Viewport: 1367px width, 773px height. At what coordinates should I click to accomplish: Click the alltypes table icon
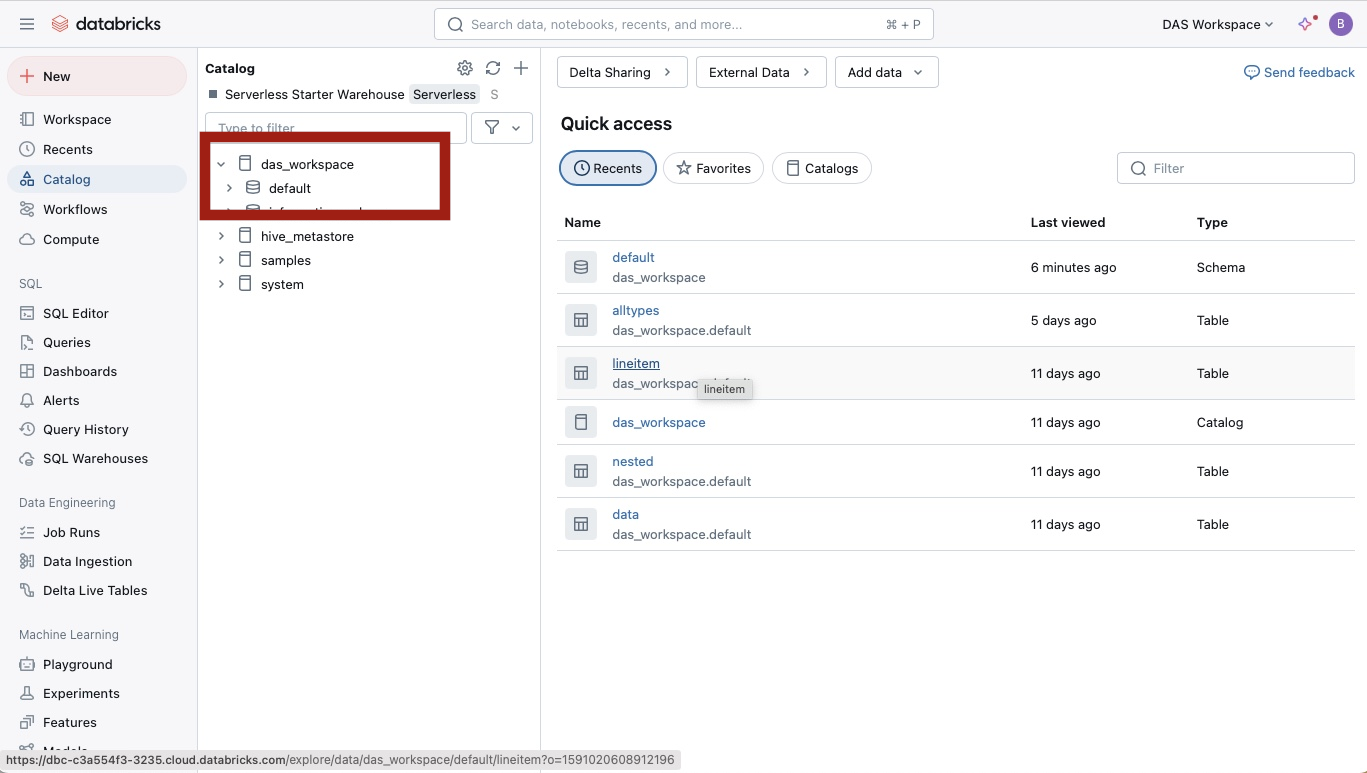tap(581, 320)
